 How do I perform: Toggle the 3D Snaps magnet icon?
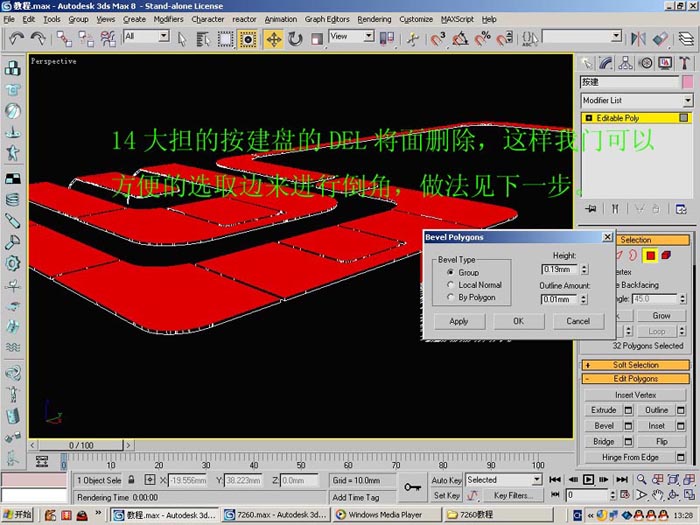pos(438,39)
